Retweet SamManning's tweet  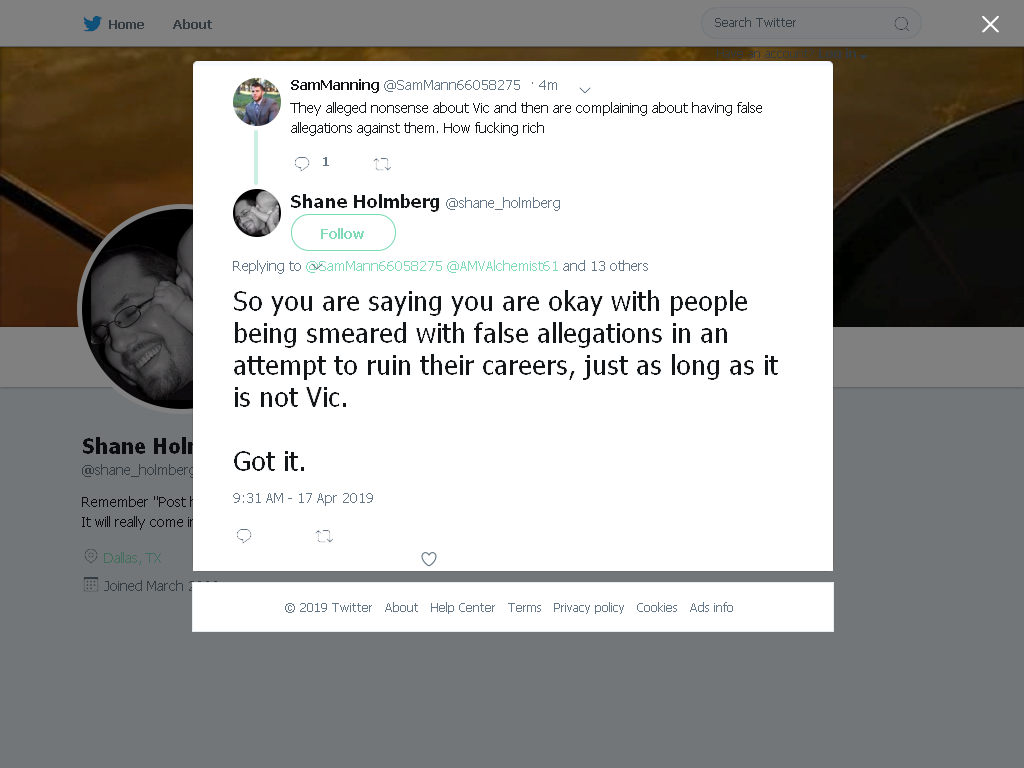click(x=382, y=164)
